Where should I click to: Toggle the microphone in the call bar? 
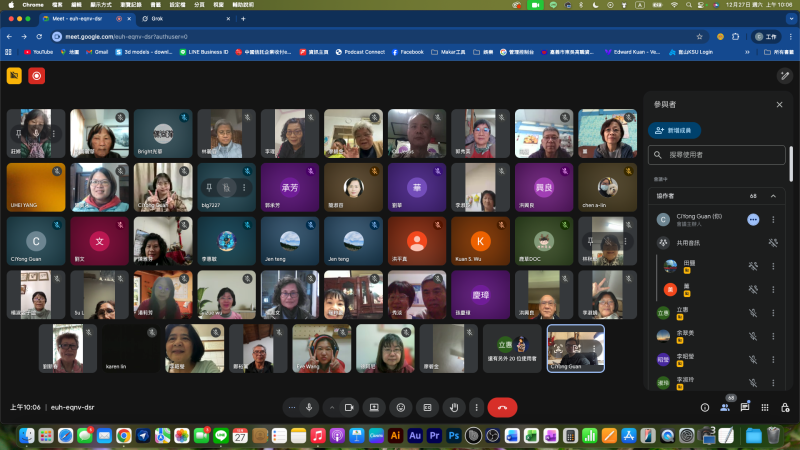(310, 407)
